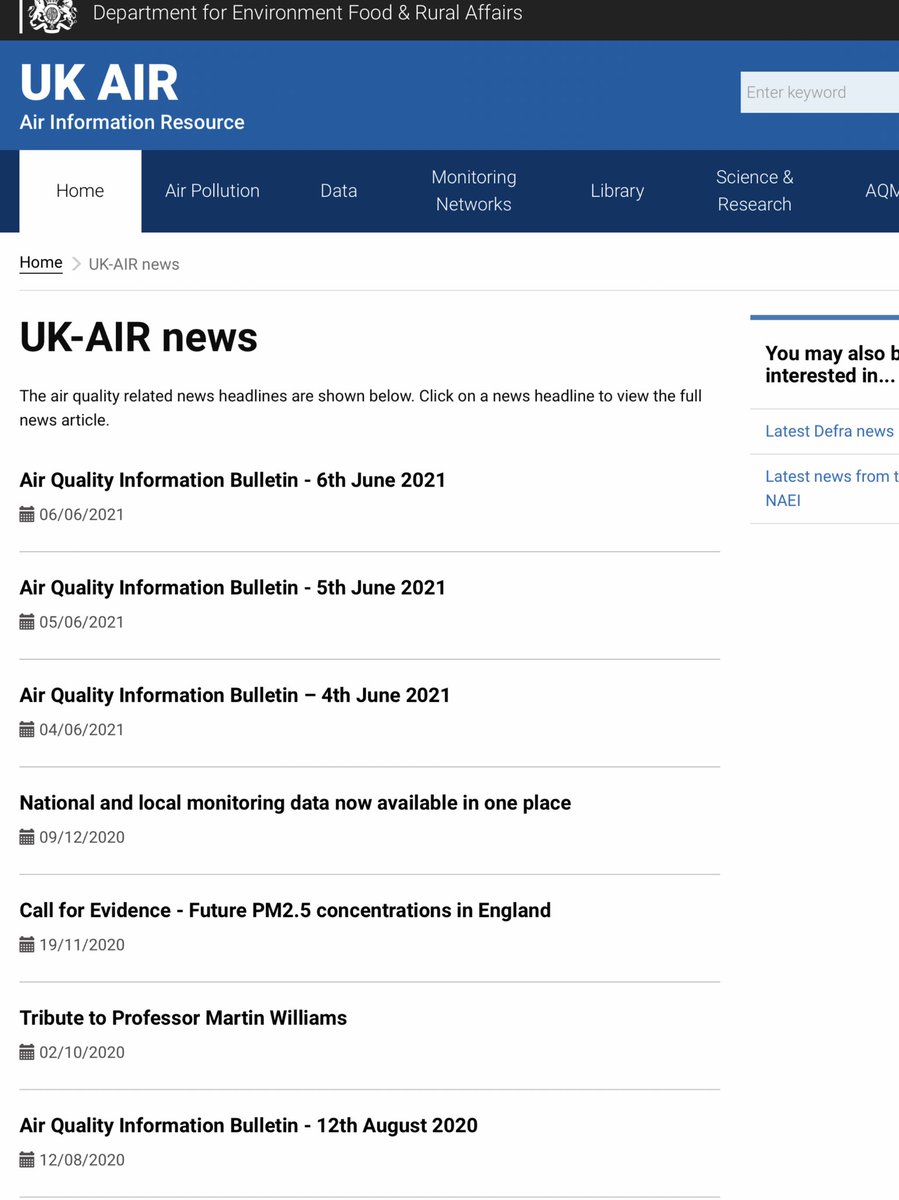Open the 5th June 2021 bulletin
Viewport: 899px width, 1200px height.
click(233, 587)
